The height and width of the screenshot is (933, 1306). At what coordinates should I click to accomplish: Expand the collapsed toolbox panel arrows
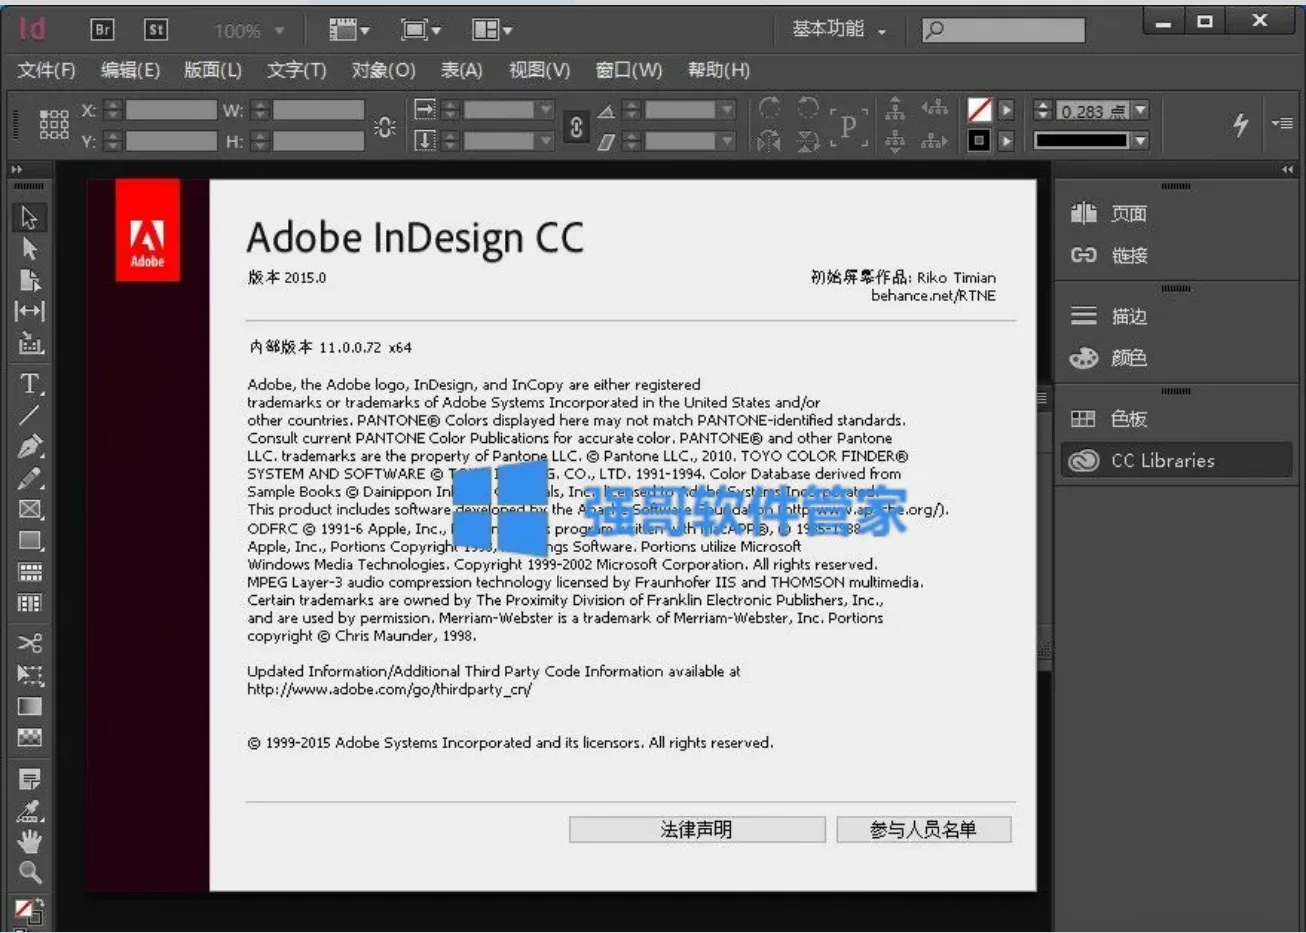[x=17, y=170]
